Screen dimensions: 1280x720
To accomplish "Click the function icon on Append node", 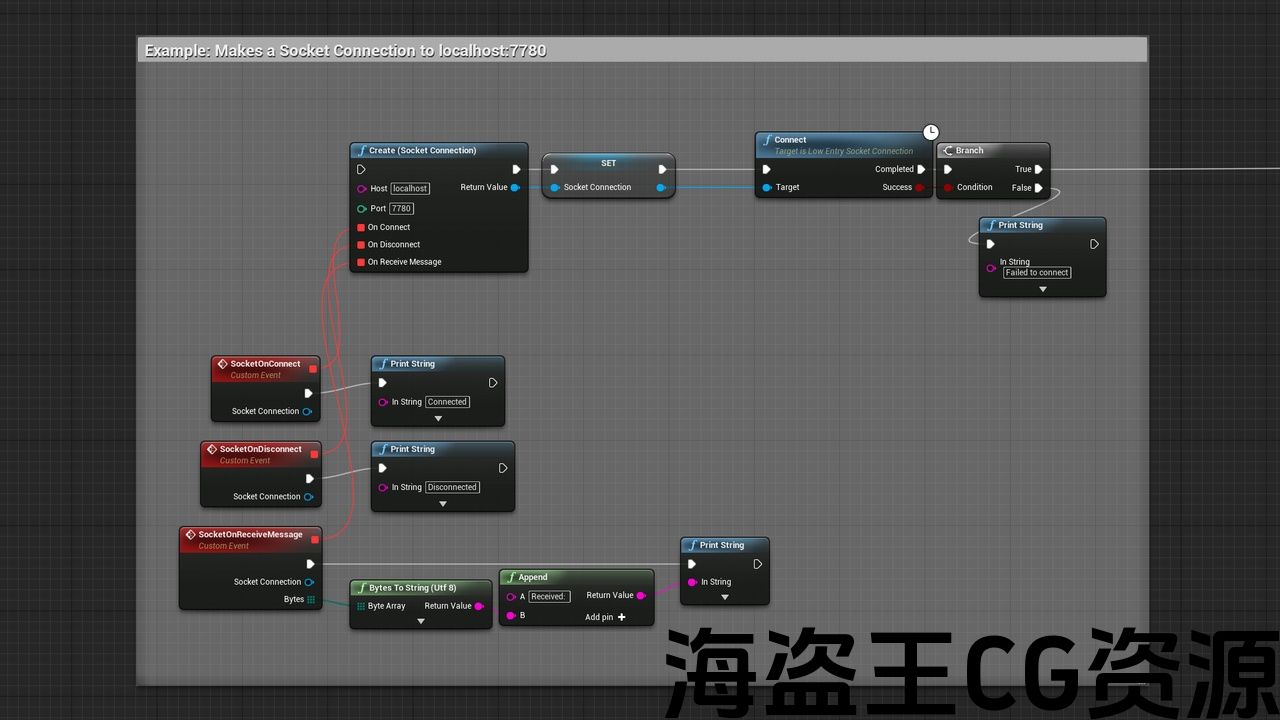I will pos(511,577).
